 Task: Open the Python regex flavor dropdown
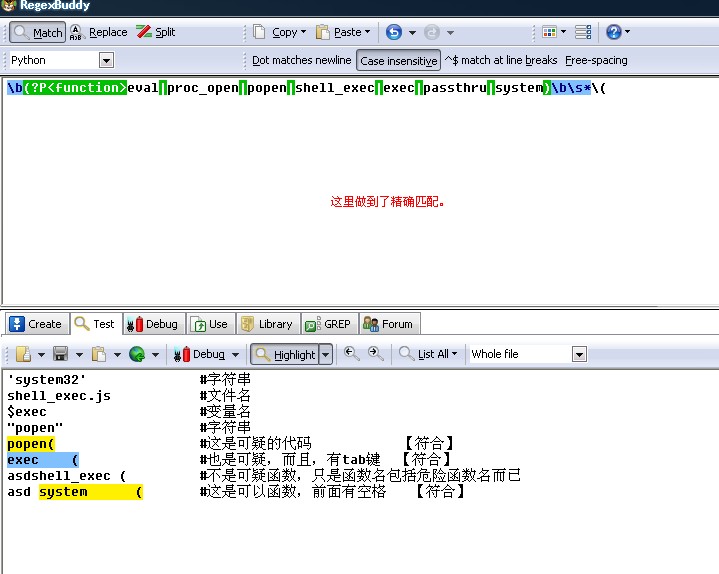(x=106, y=60)
